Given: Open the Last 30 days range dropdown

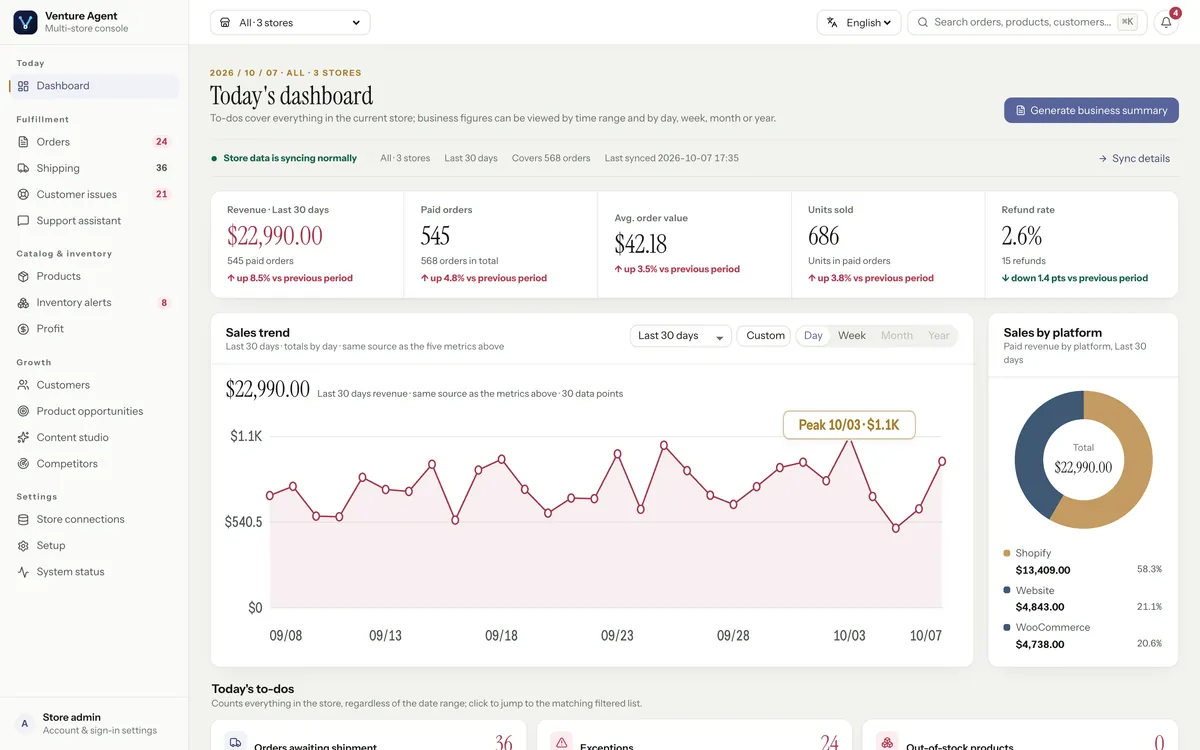Looking at the screenshot, I should click(x=681, y=336).
